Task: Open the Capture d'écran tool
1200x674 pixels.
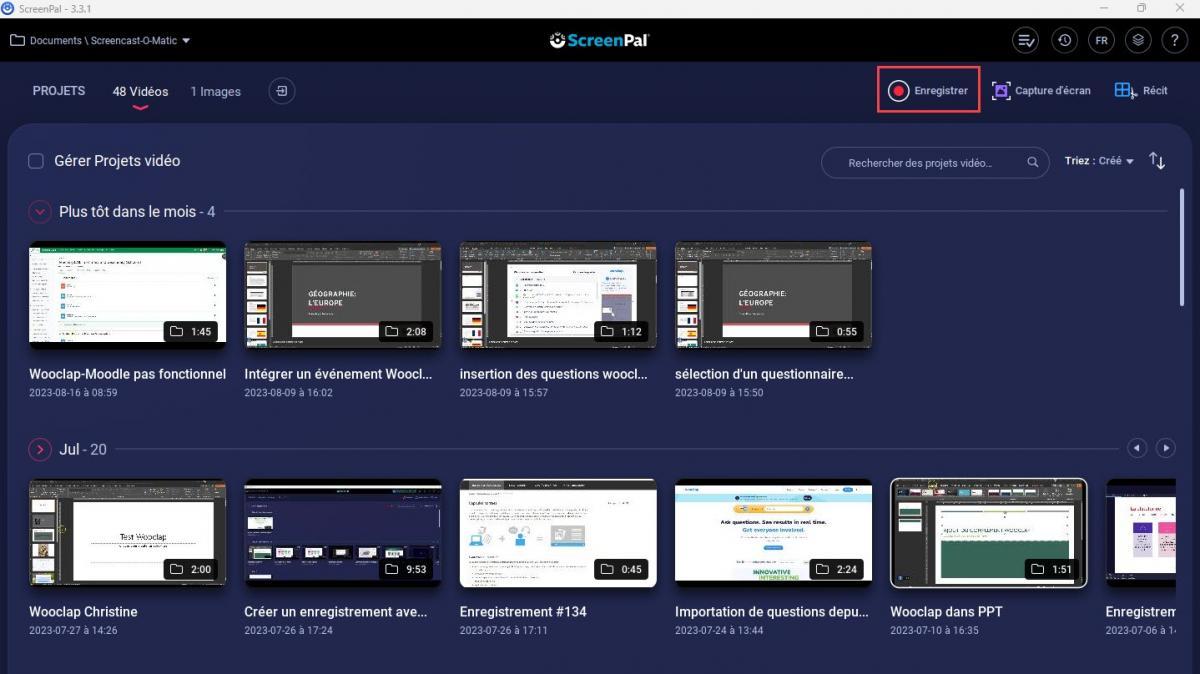Action: click(x=1041, y=90)
